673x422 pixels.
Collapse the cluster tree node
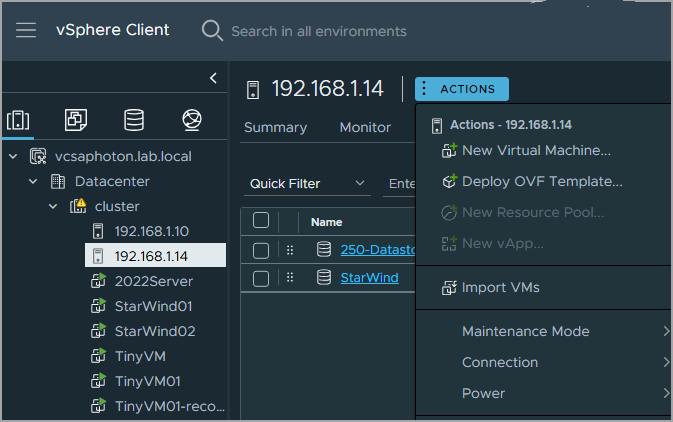(53, 206)
